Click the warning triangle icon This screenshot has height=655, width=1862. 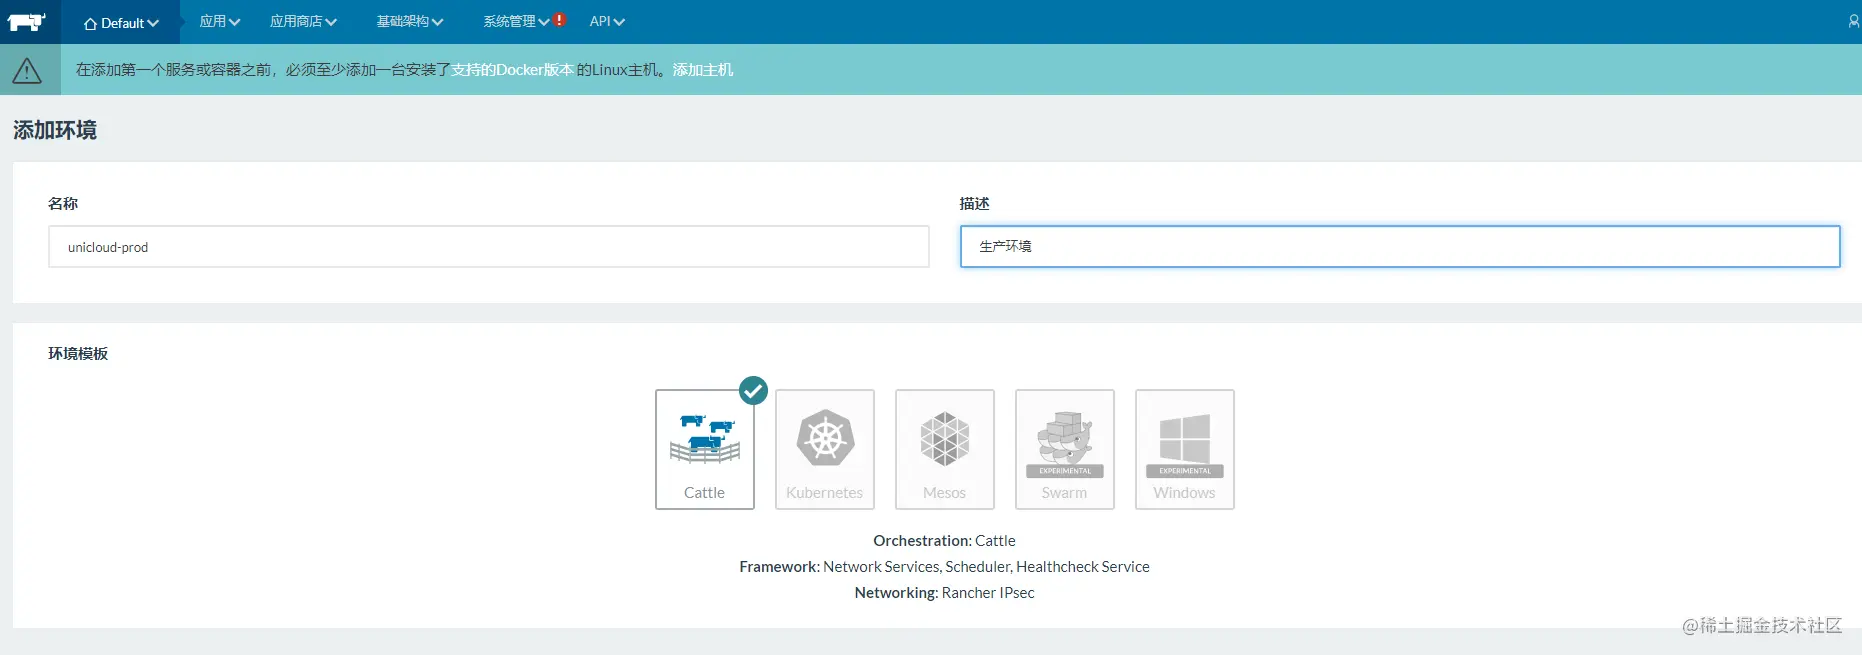click(x=27, y=70)
